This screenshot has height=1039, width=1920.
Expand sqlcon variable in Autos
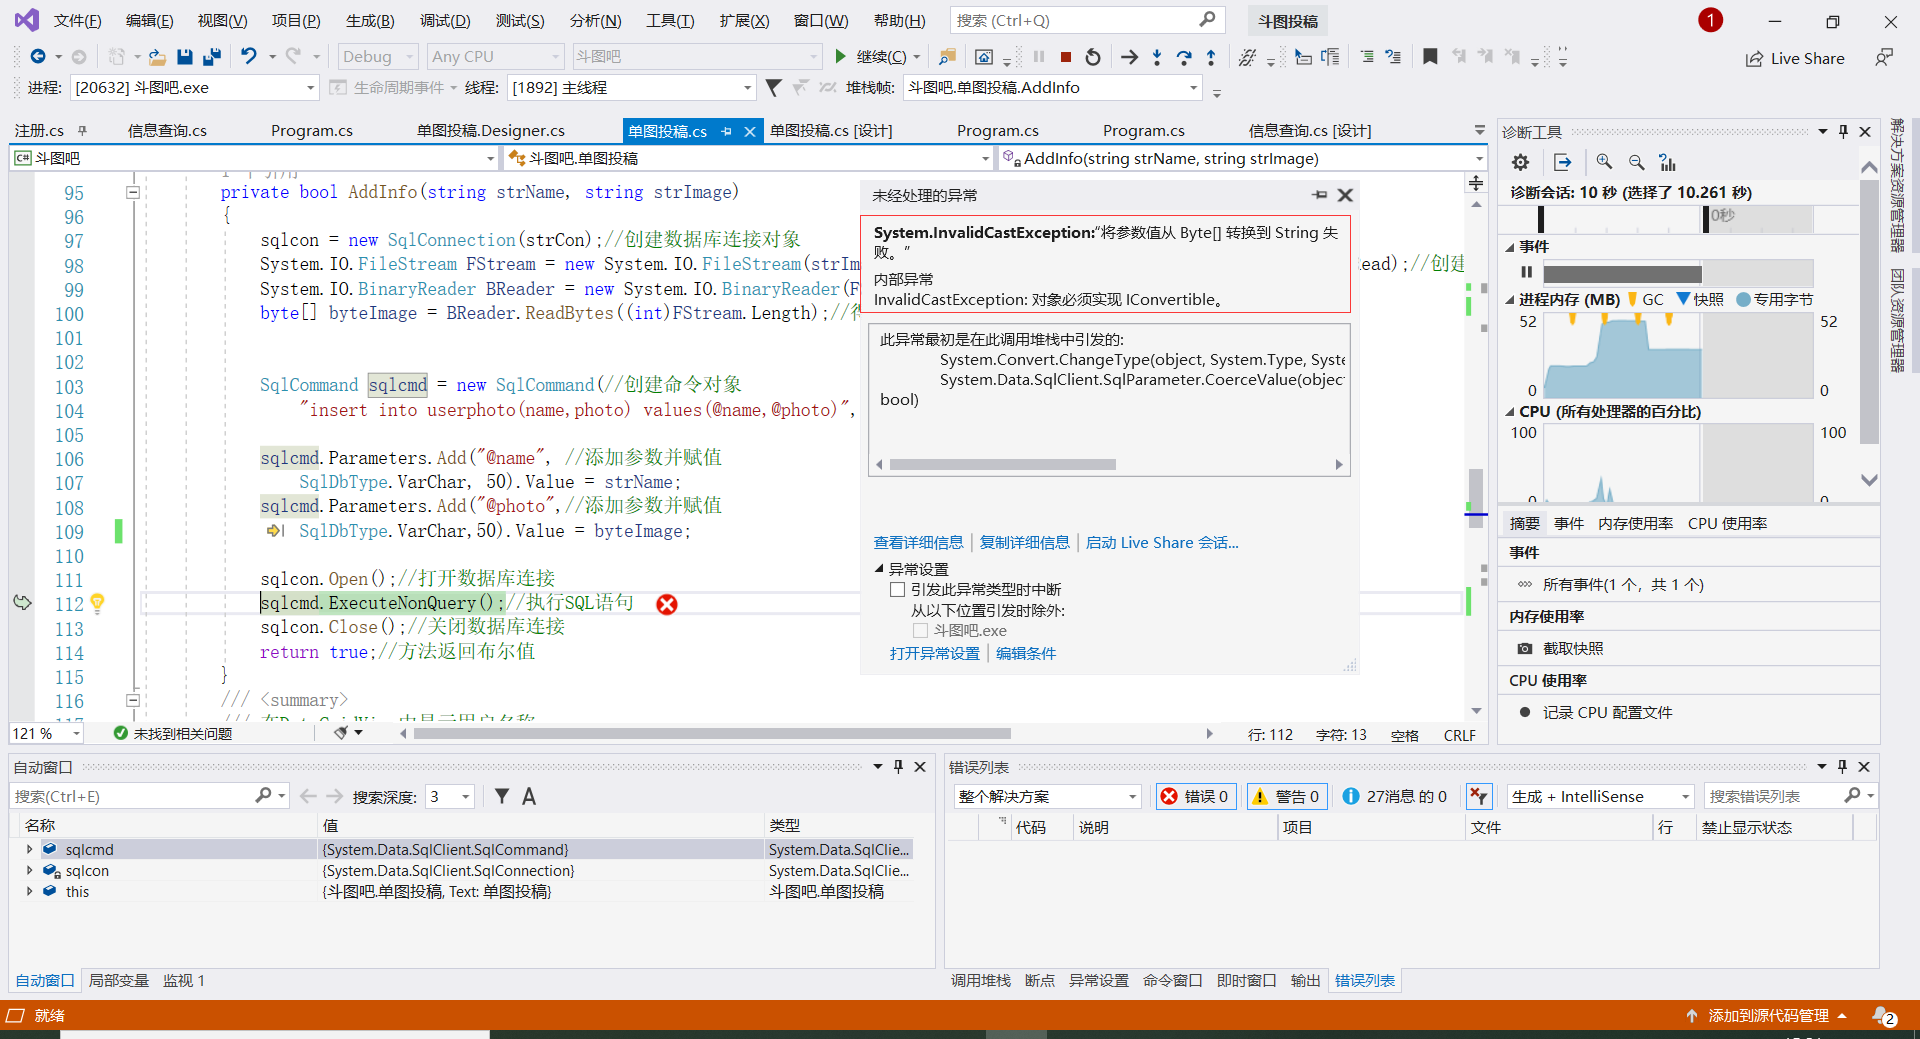(x=29, y=870)
